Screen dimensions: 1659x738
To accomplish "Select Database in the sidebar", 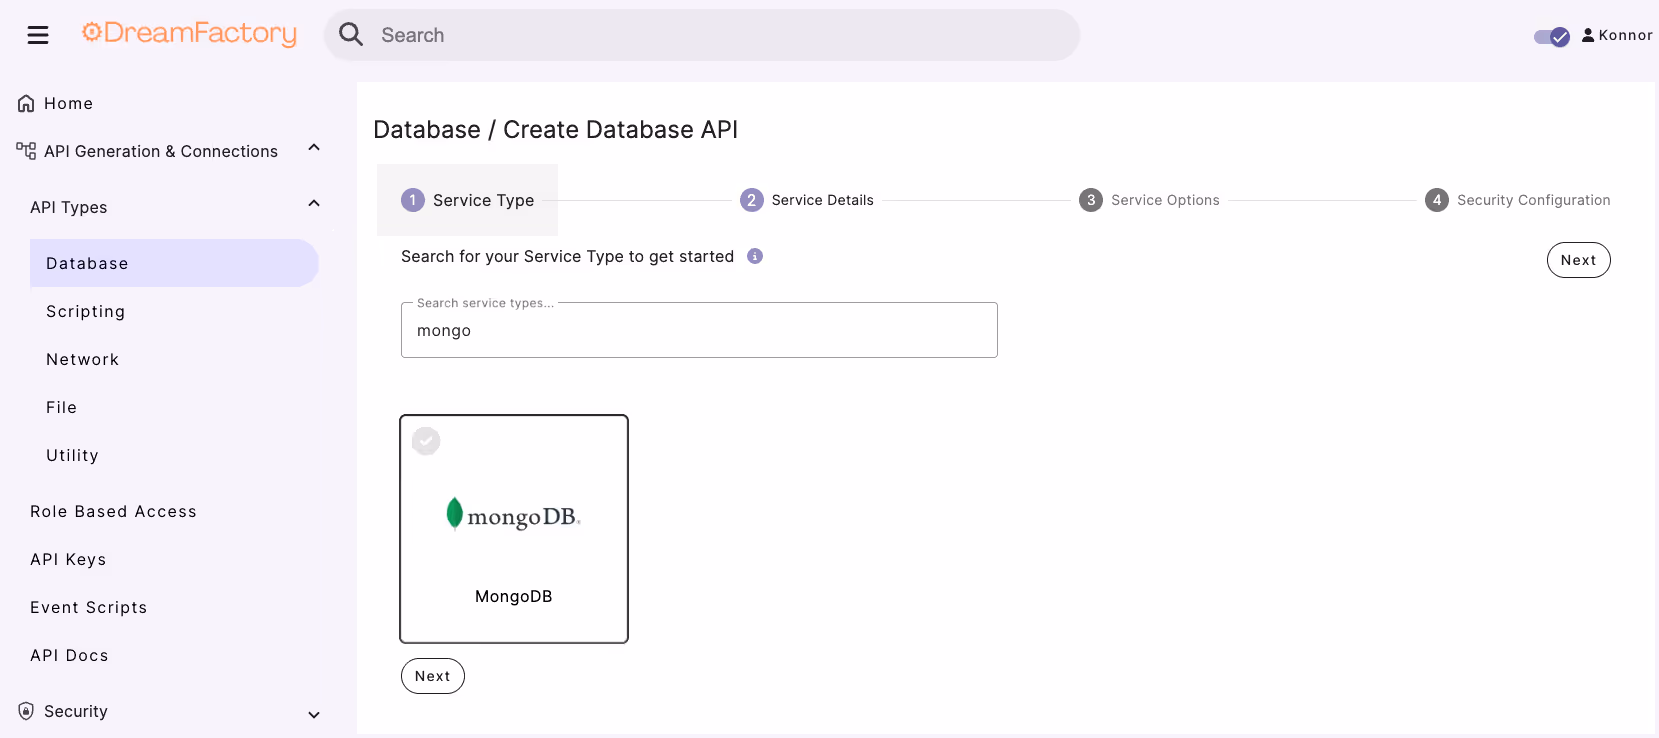I will 174,263.
